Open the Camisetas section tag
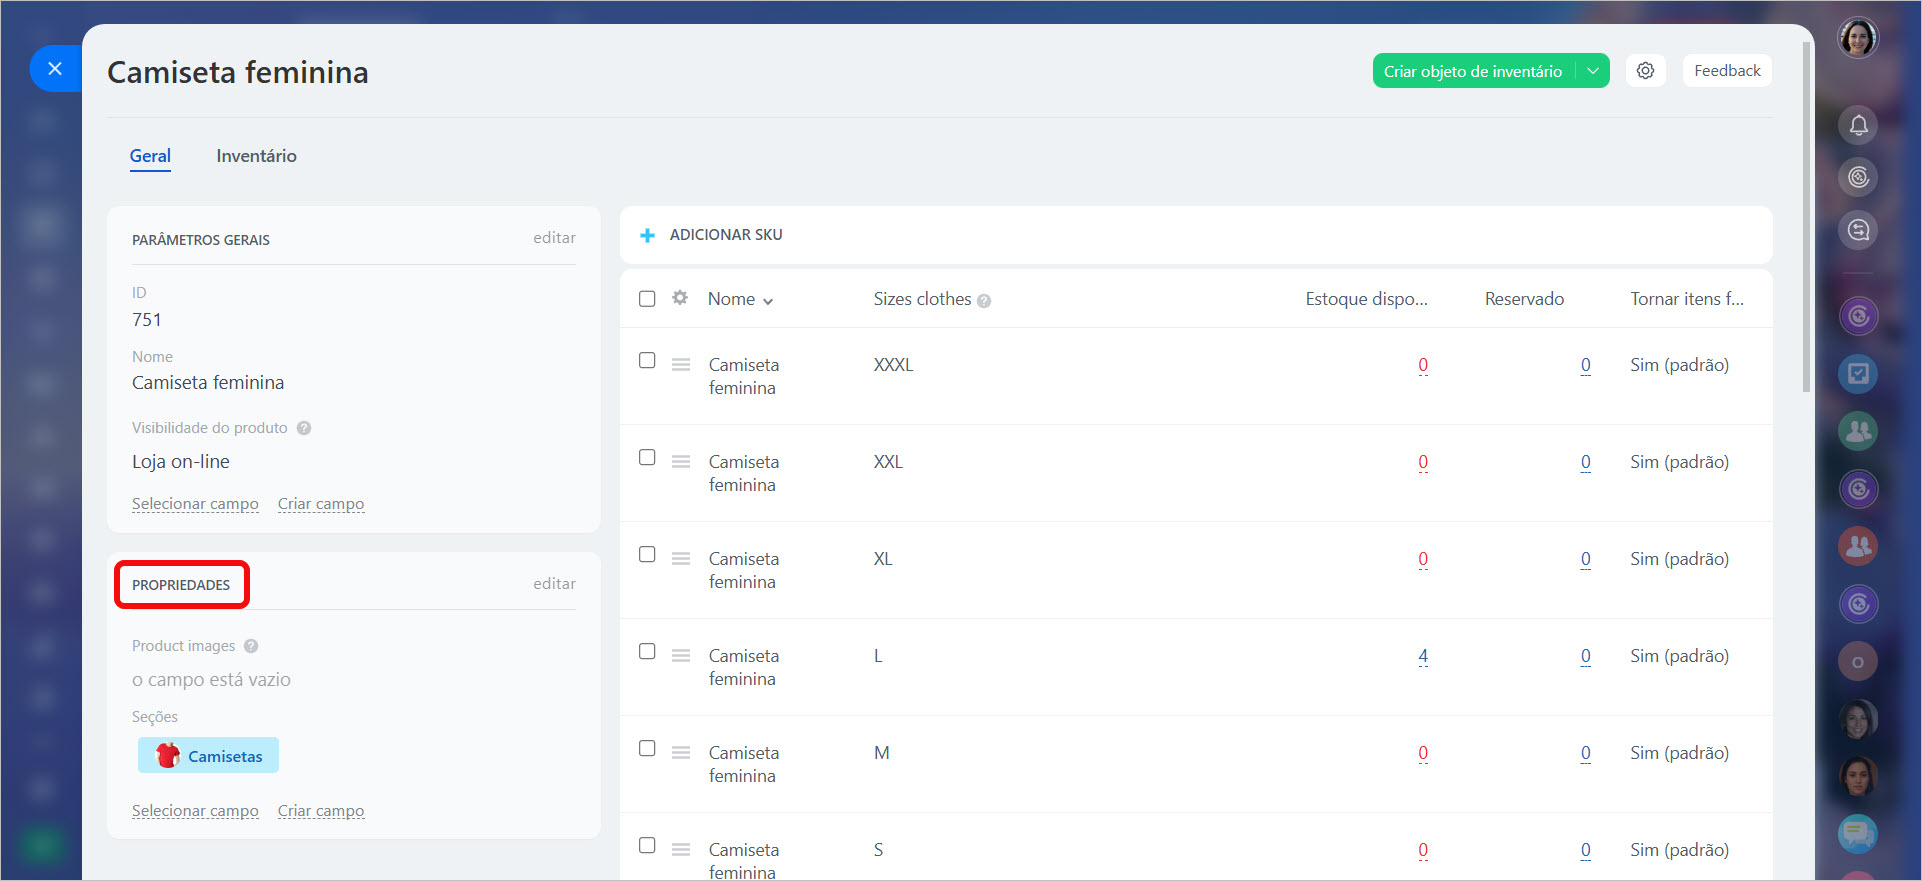This screenshot has height=881, width=1922. click(x=208, y=755)
